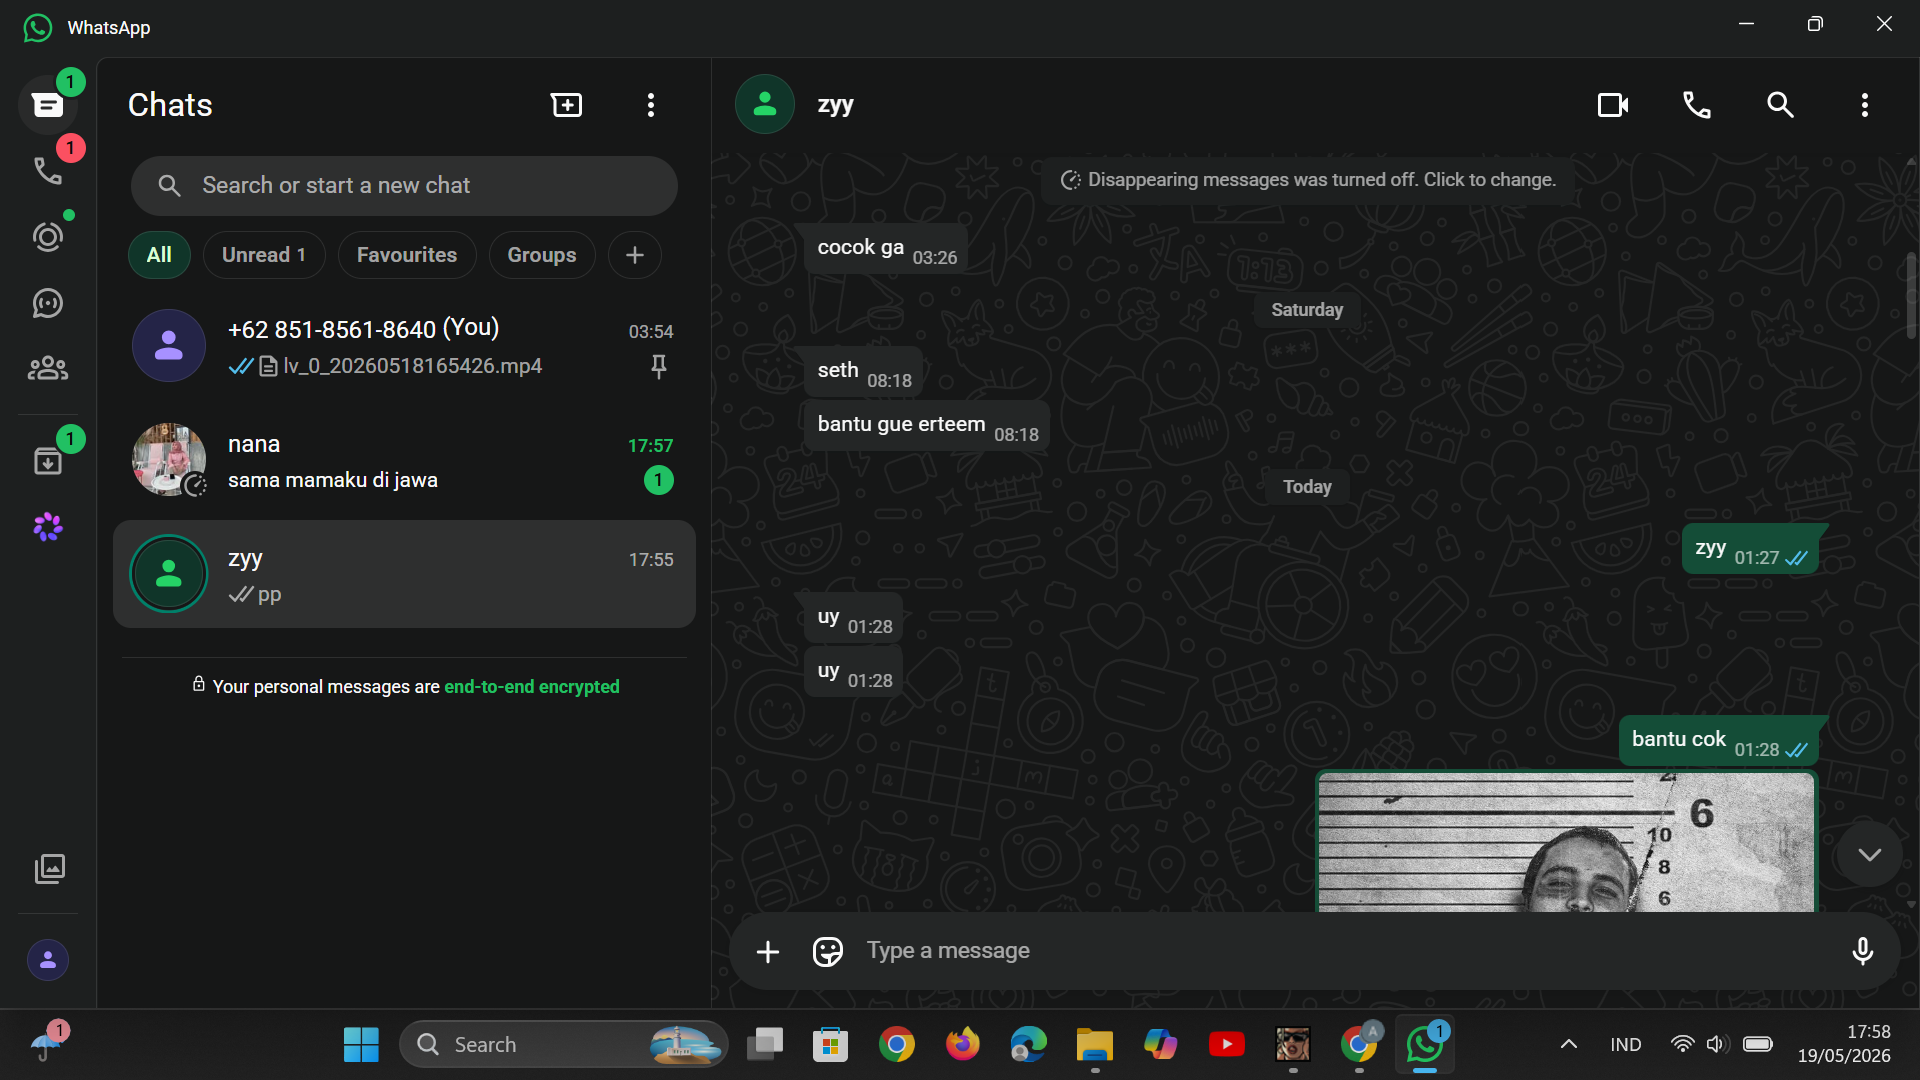Open the Status updates icon
The width and height of the screenshot is (1920, 1080).
[x=47, y=237]
